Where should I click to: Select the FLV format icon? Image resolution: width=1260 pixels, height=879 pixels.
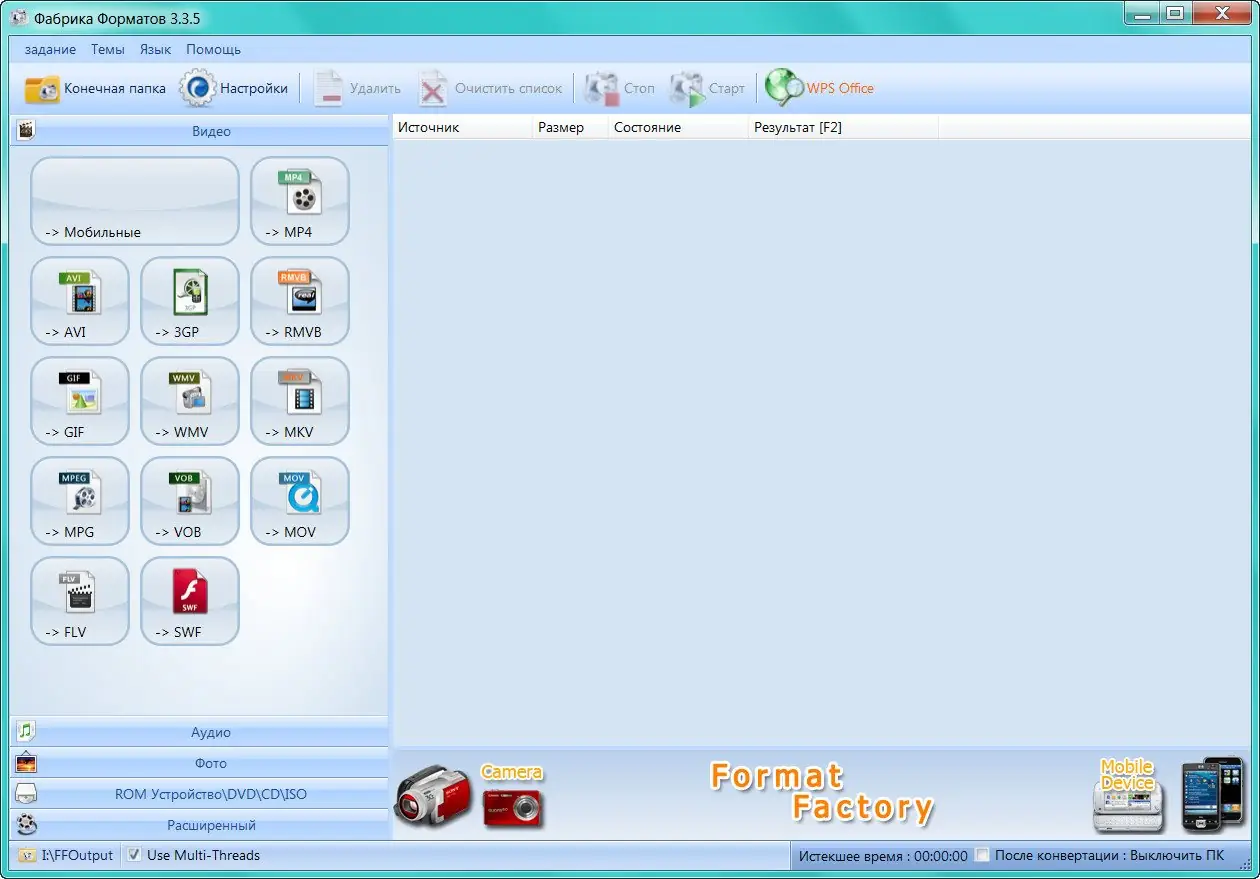coord(80,601)
